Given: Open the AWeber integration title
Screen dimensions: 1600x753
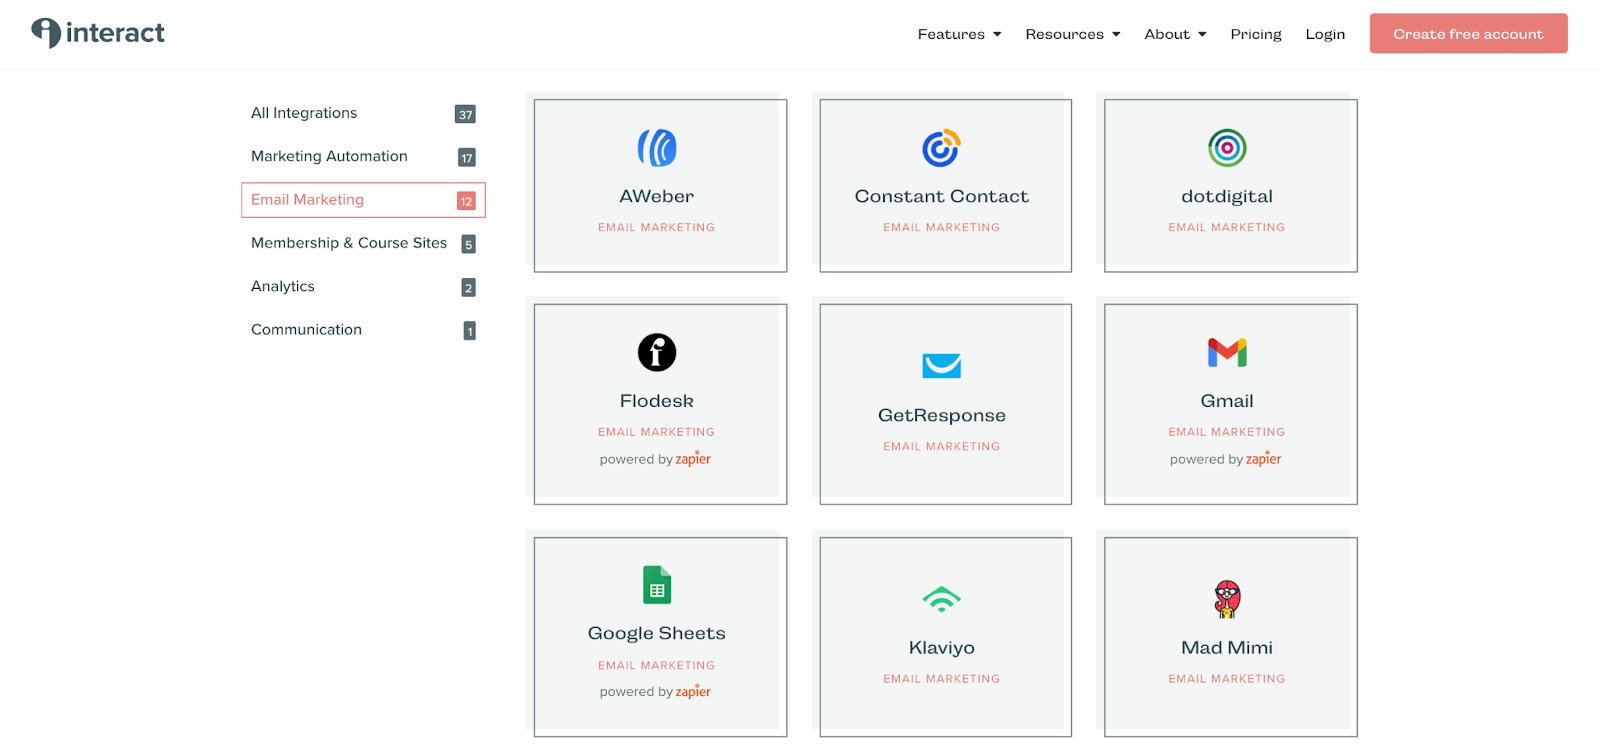Looking at the screenshot, I should (657, 197).
